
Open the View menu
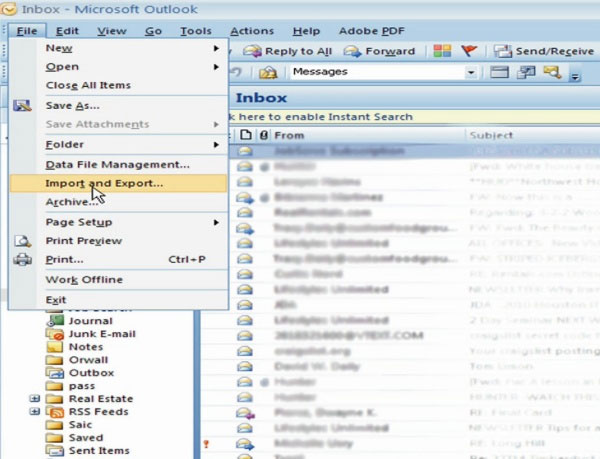(x=112, y=31)
